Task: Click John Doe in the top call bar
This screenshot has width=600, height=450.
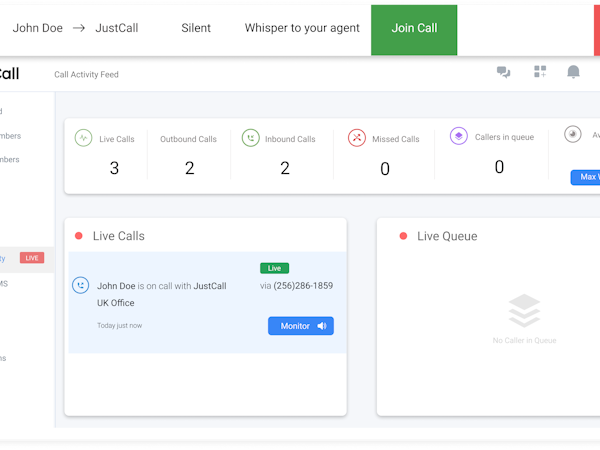Action: click(x=38, y=28)
